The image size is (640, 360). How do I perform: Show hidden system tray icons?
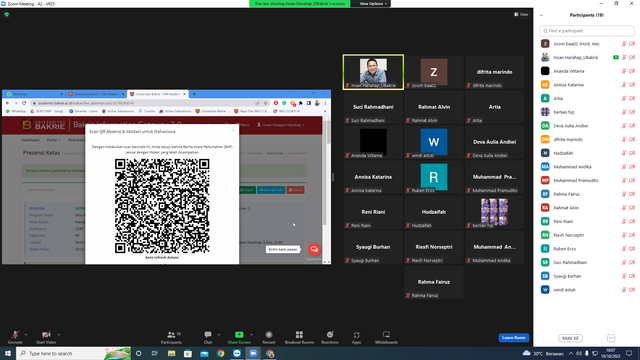tap(571, 353)
